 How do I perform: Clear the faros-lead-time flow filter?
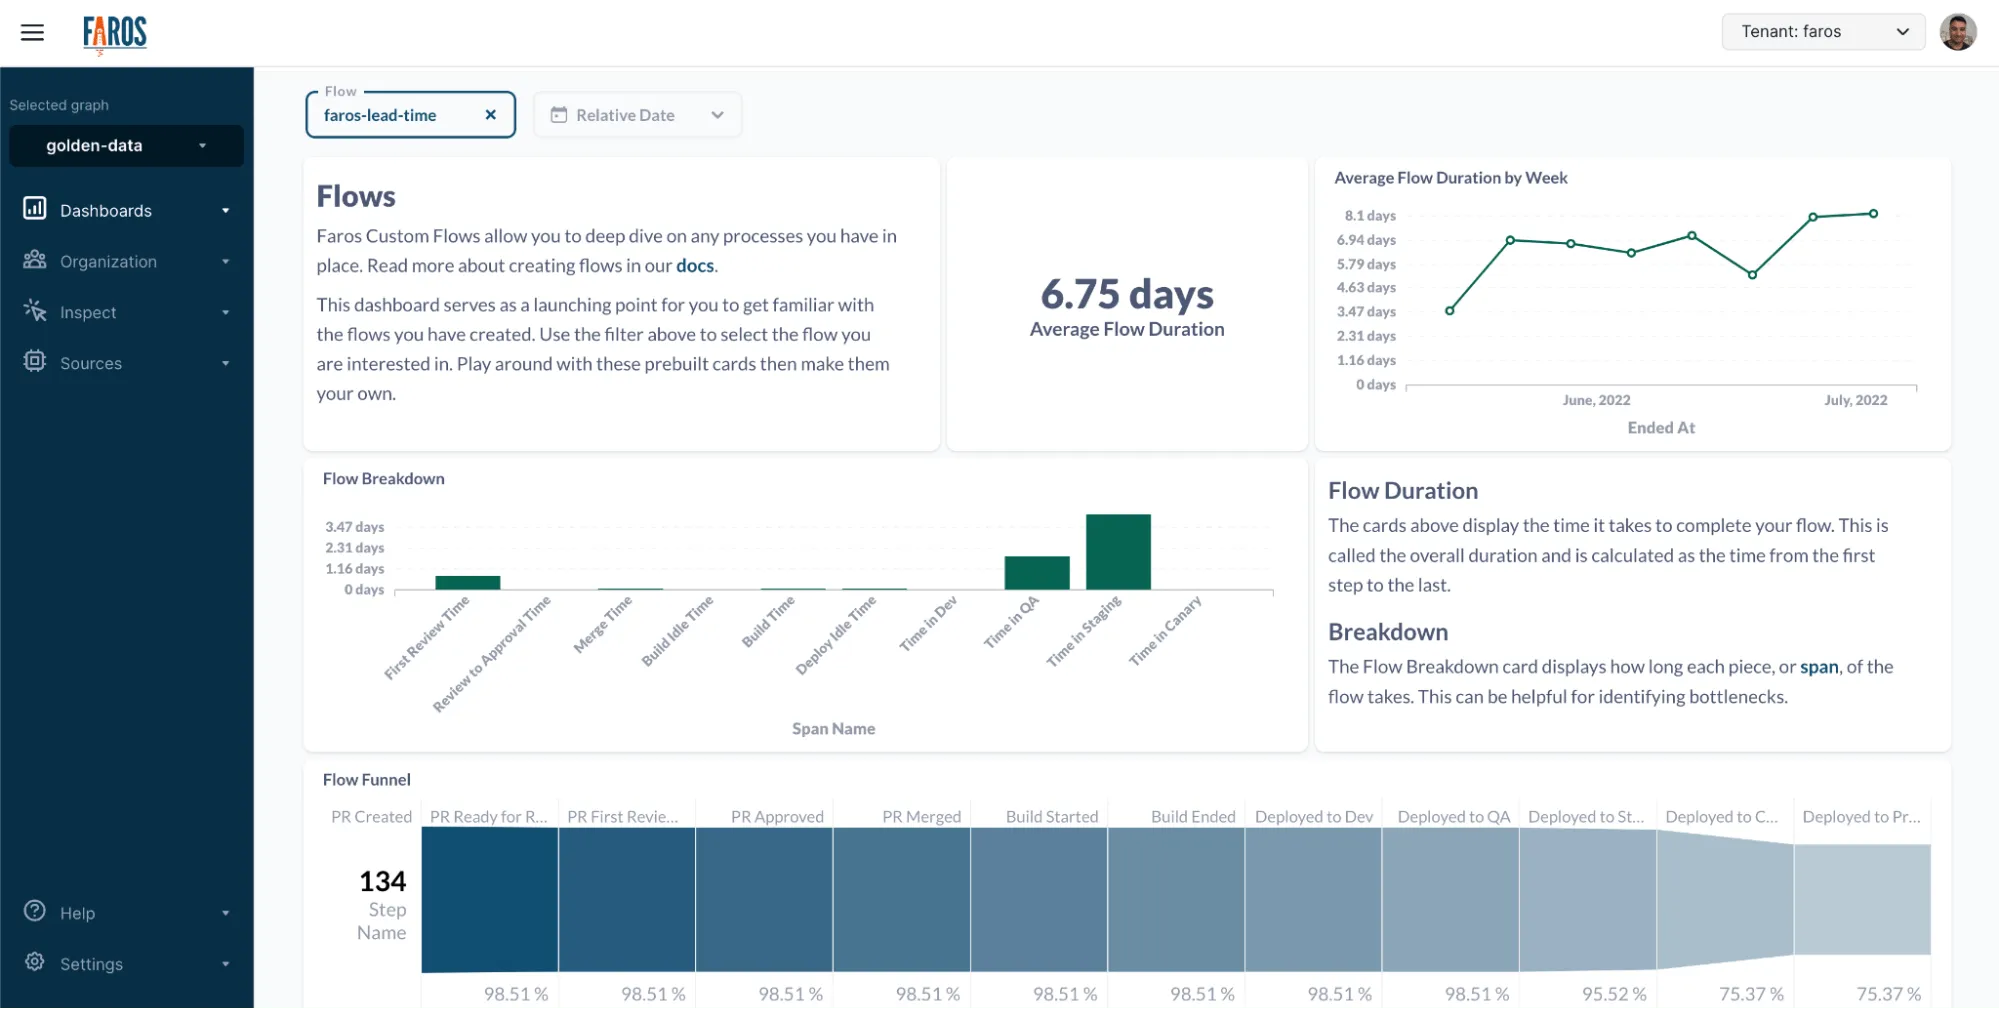[x=490, y=114]
